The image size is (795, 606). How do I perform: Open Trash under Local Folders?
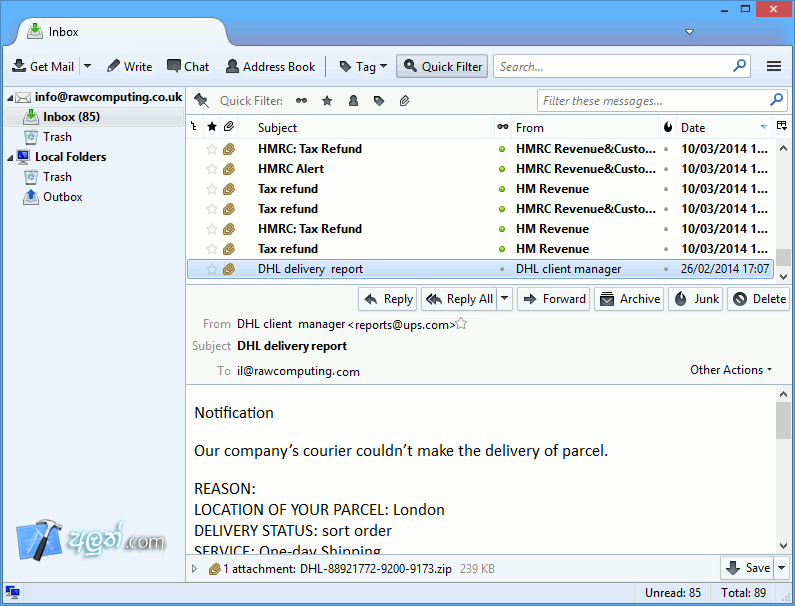48,177
